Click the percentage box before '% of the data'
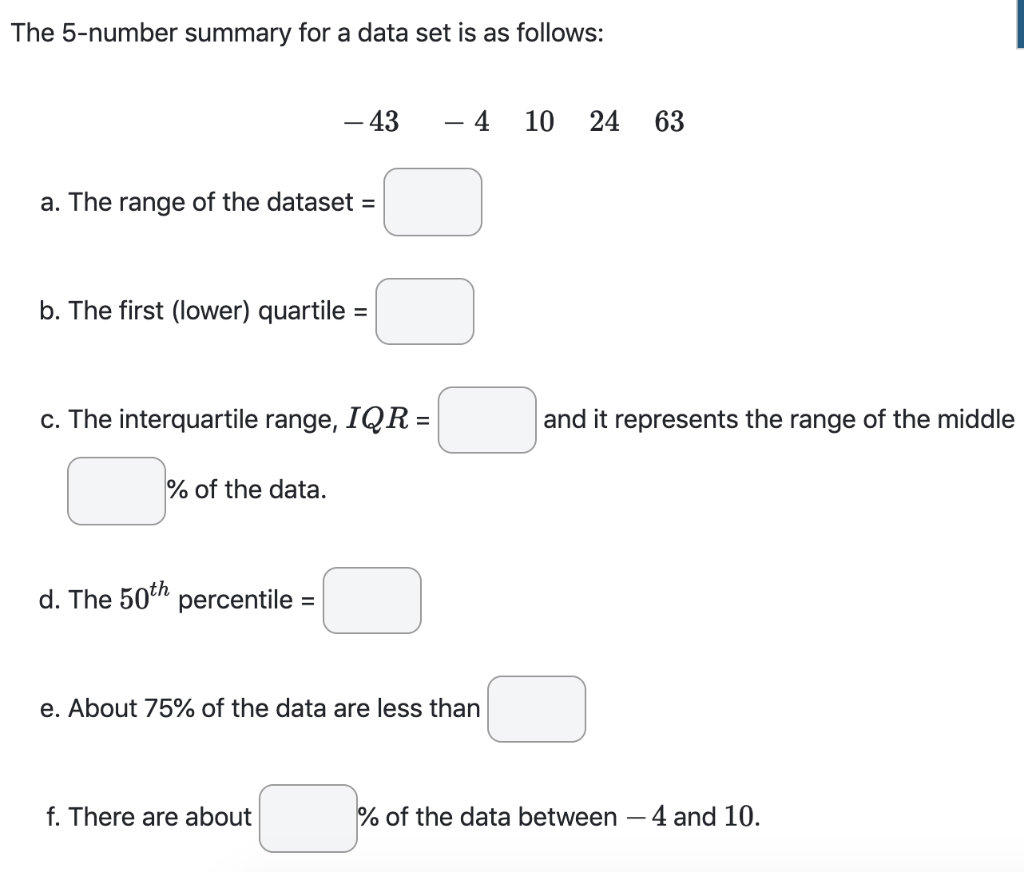This screenshot has height=872, width=1024. point(116,490)
